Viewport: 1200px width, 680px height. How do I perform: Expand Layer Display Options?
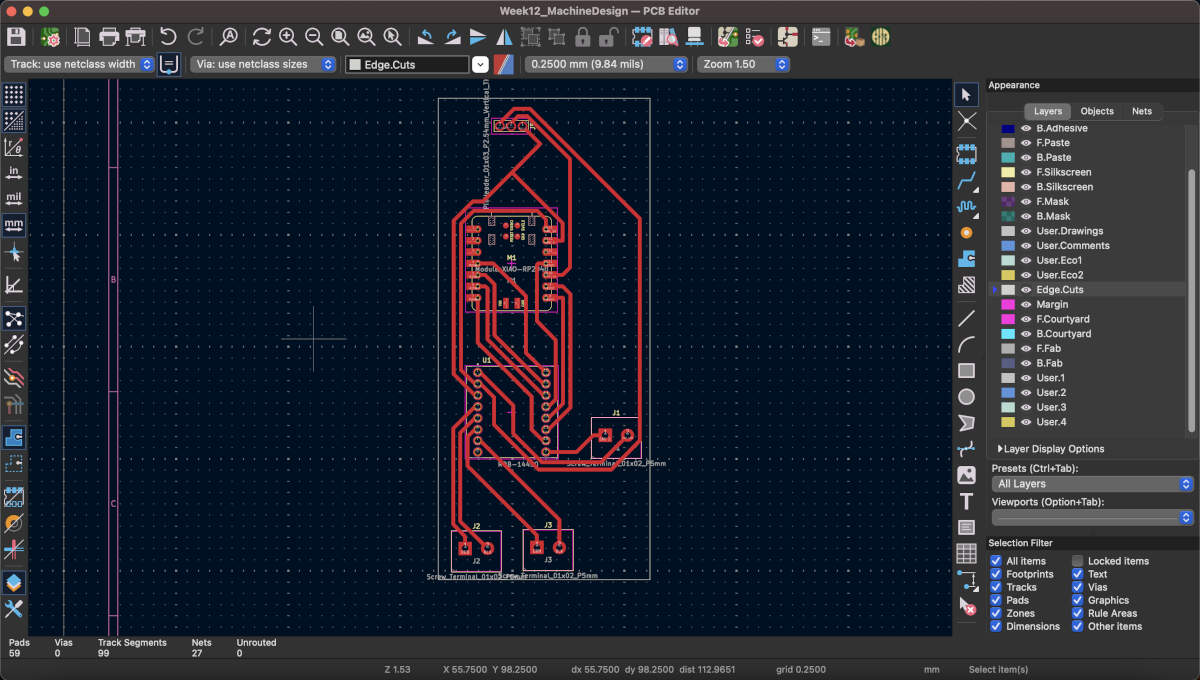(x=1051, y=449)
